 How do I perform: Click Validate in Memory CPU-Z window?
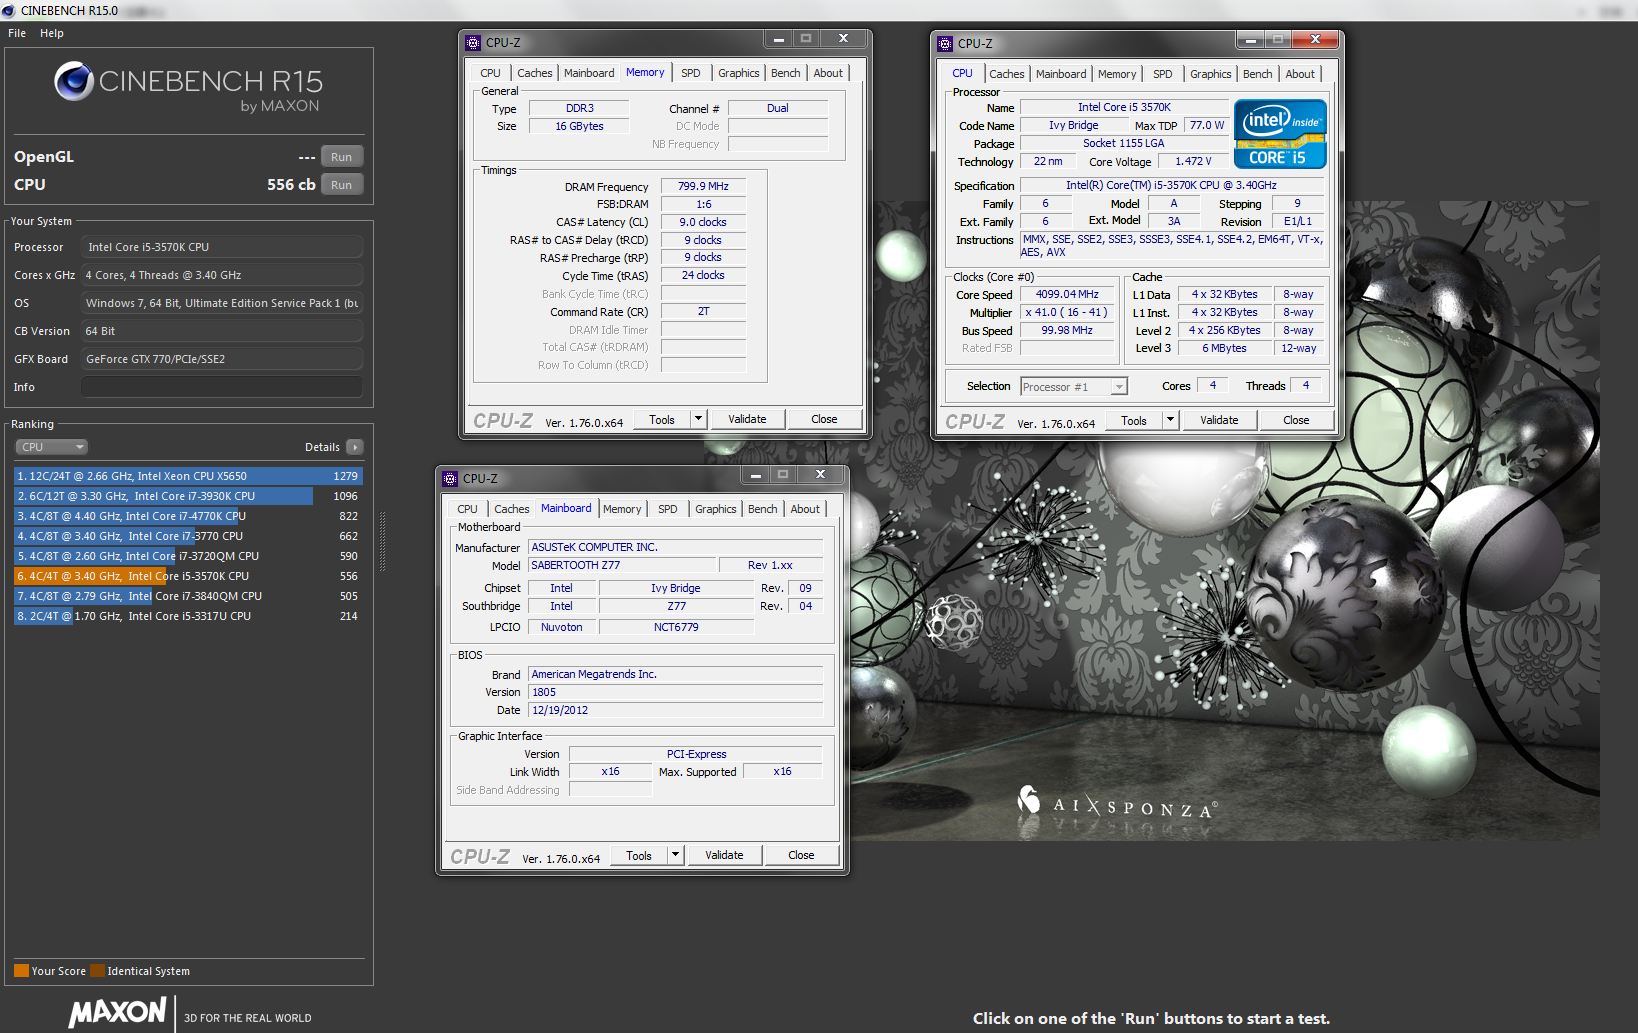click(x=747, y=420)
